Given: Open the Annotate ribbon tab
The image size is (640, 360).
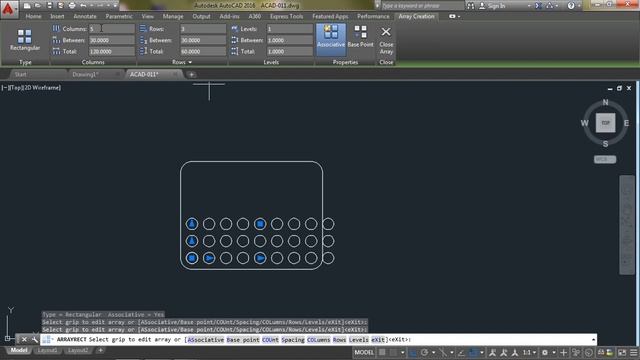Looking at the screenshot, I should pos(85,16).
